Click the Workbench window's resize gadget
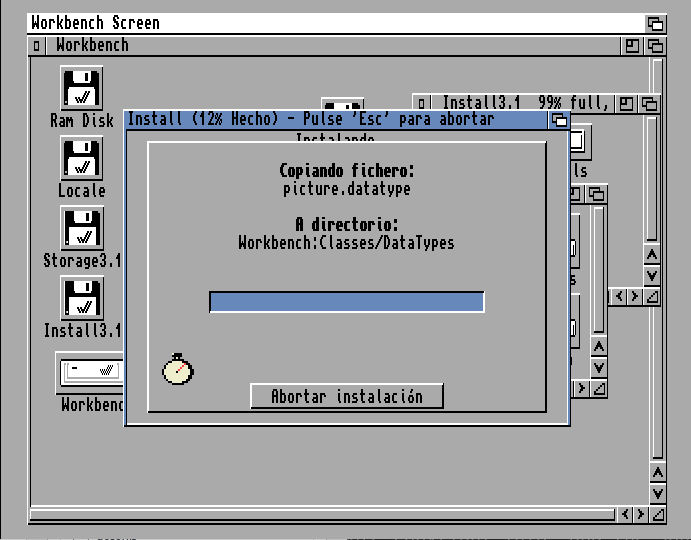This screenshot has height=540, width=691. [656, 515]
